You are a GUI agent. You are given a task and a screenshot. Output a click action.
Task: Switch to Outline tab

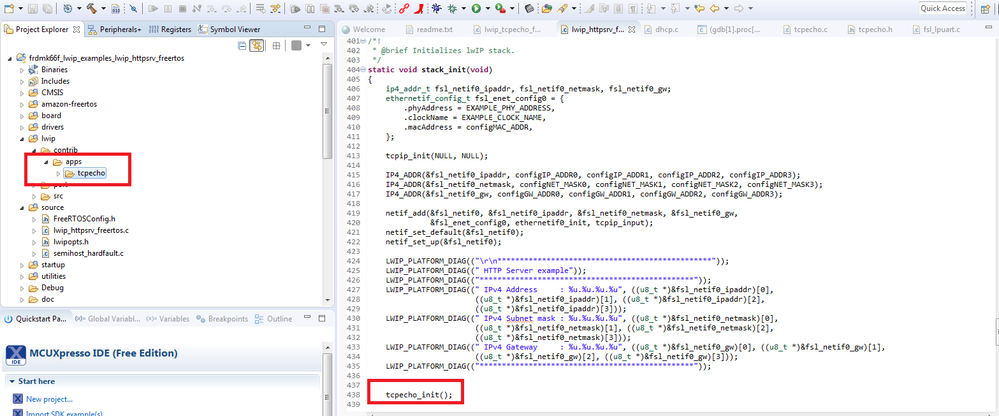tap(273, 319)
